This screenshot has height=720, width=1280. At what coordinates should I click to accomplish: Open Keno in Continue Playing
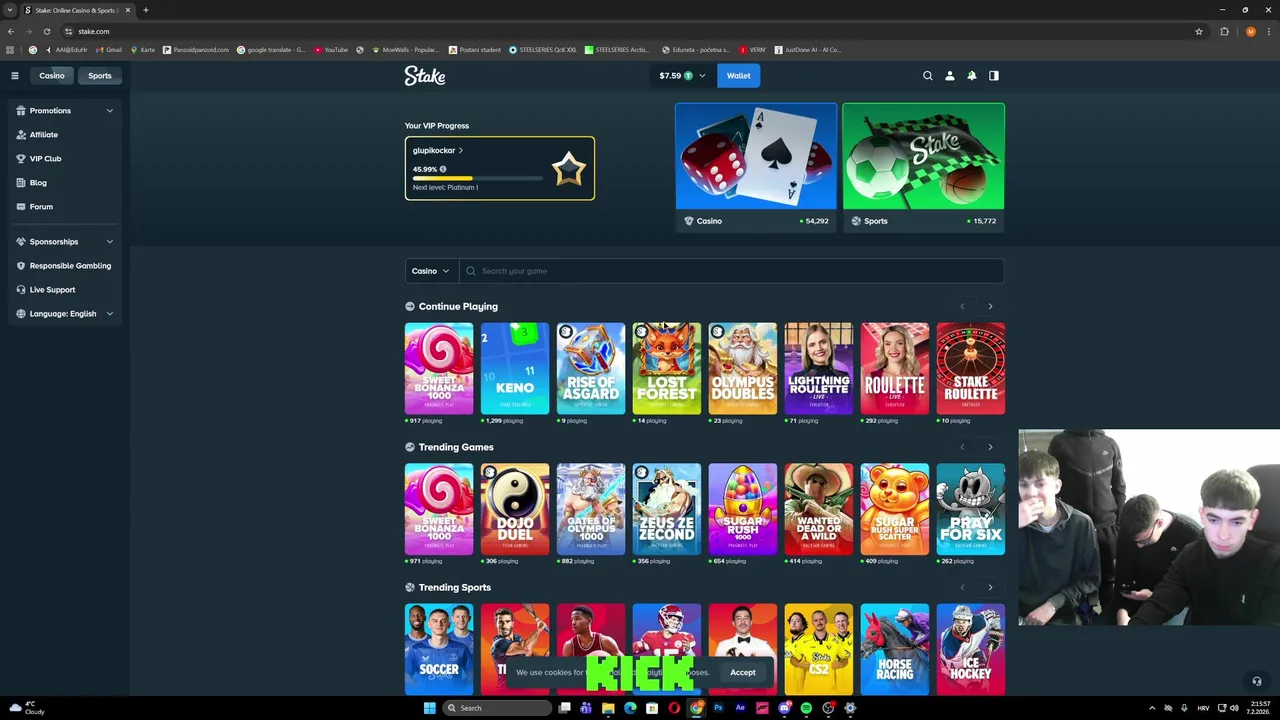tap(515, 368)
